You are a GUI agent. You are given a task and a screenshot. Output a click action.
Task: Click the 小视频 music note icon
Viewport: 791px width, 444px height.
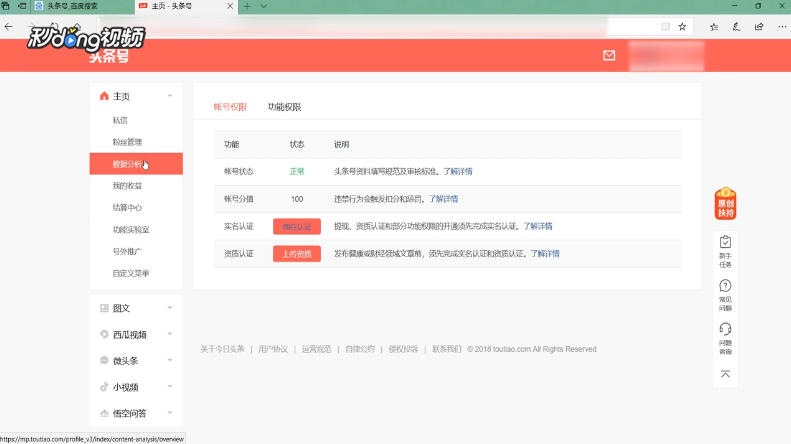(x=104, y=386)
